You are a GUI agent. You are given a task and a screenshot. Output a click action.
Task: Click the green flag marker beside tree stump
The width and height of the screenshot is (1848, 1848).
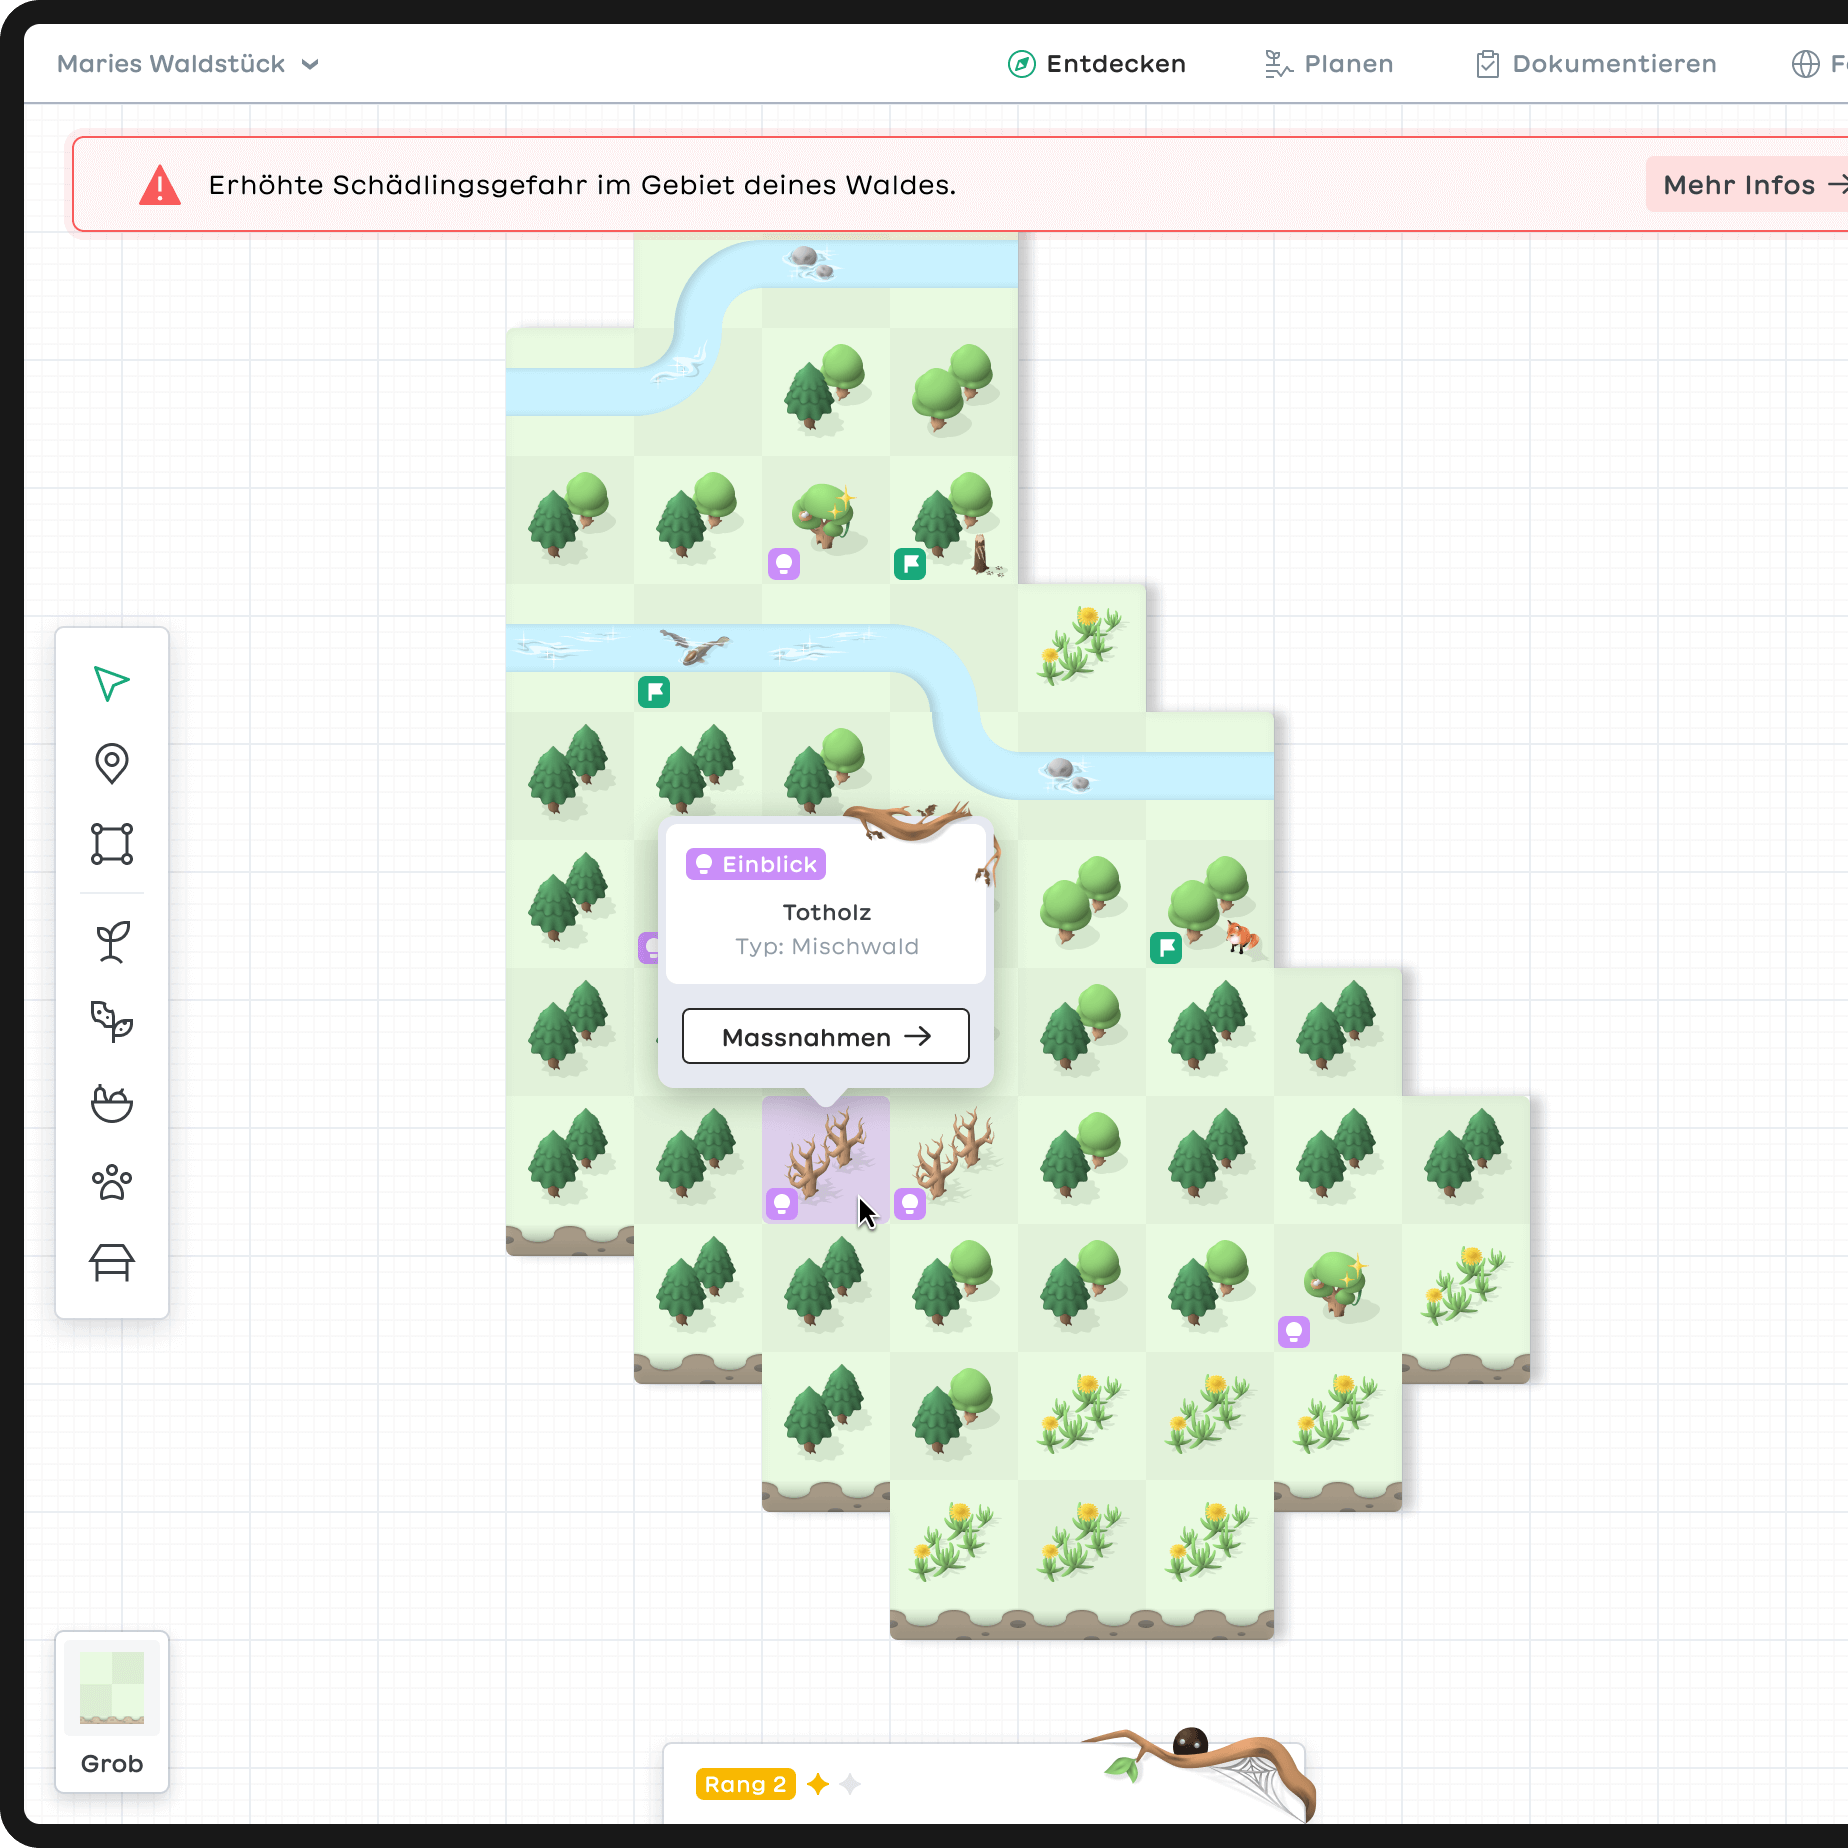910,564
